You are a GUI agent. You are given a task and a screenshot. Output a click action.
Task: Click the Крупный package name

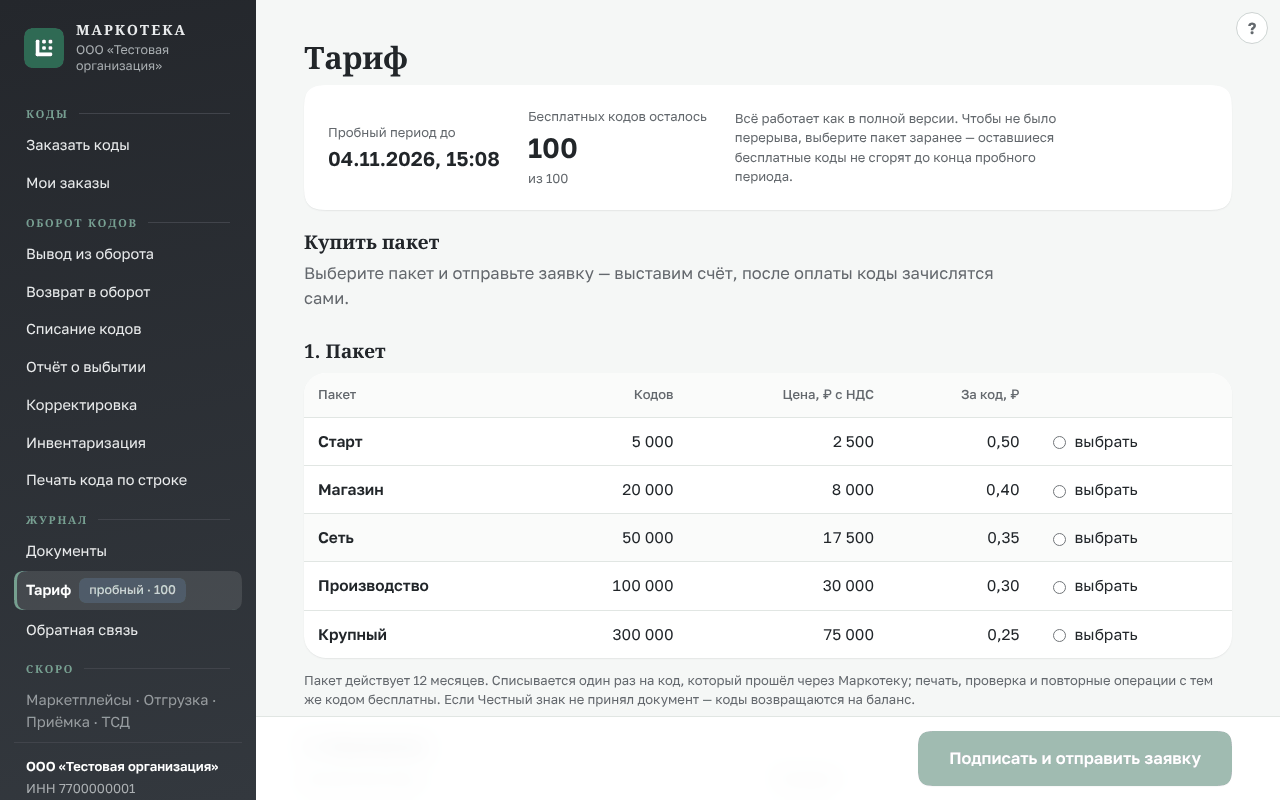click(352, 635)
